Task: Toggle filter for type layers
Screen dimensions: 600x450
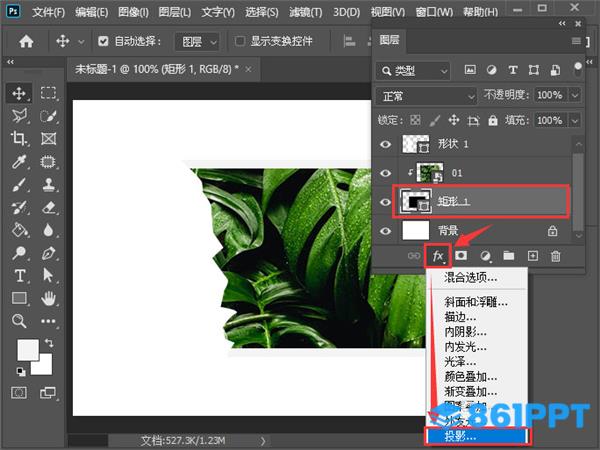Action: (513, 70)
